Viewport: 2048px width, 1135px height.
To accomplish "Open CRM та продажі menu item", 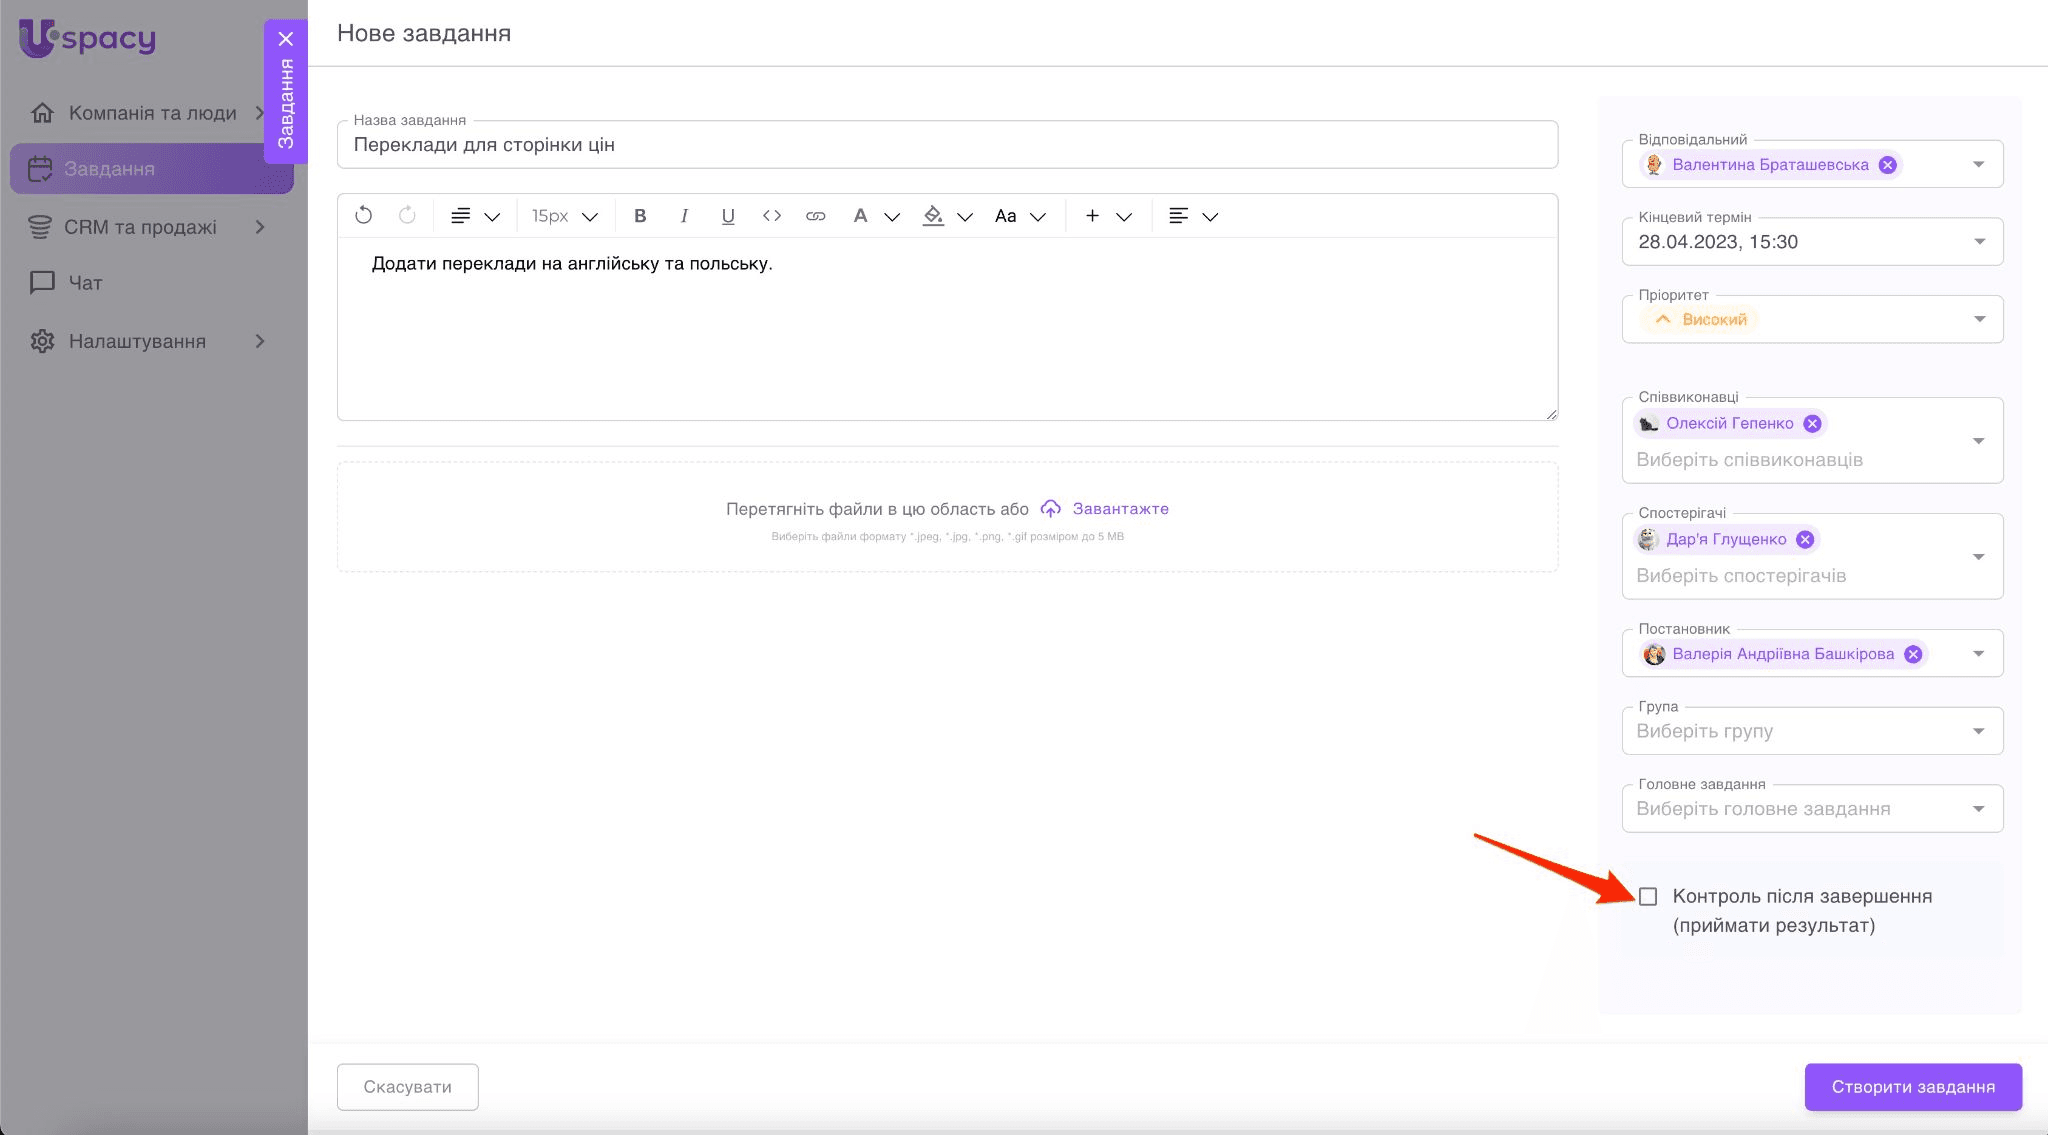I will 140,228.
